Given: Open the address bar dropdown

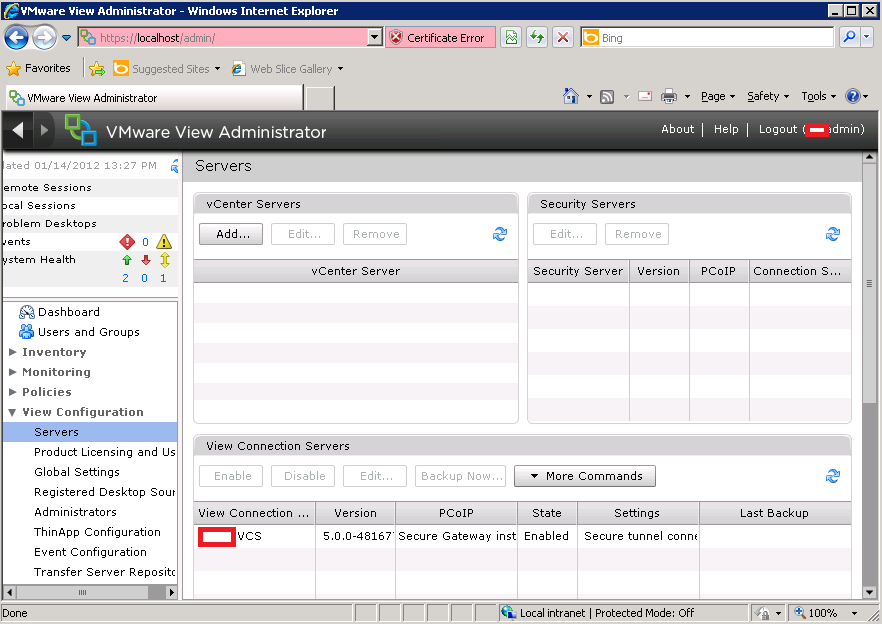Looking at the screenshot, I should [375, 38].
